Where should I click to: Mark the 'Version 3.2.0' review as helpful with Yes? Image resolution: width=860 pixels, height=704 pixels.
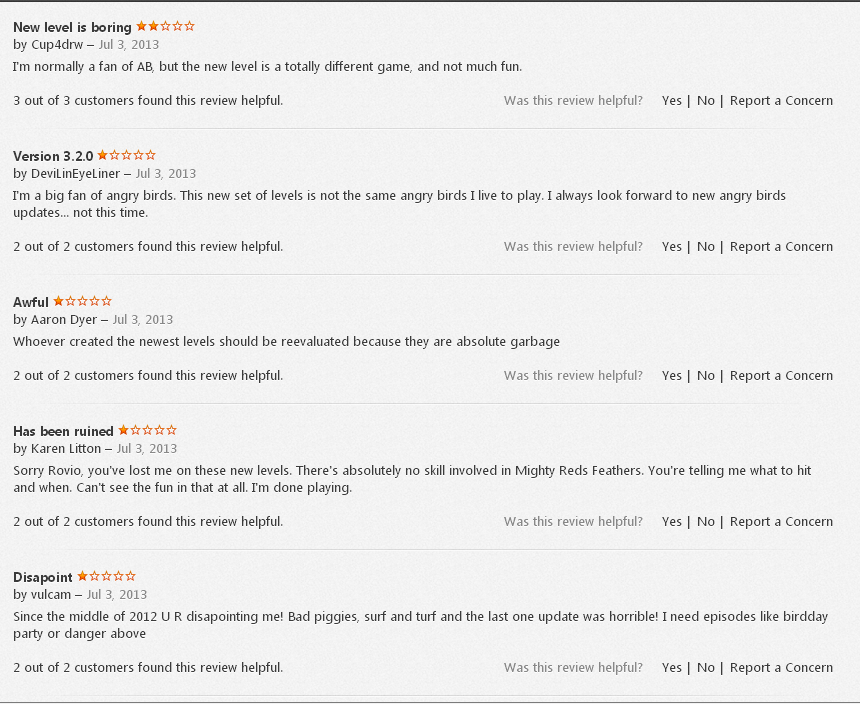pos(671,247)
